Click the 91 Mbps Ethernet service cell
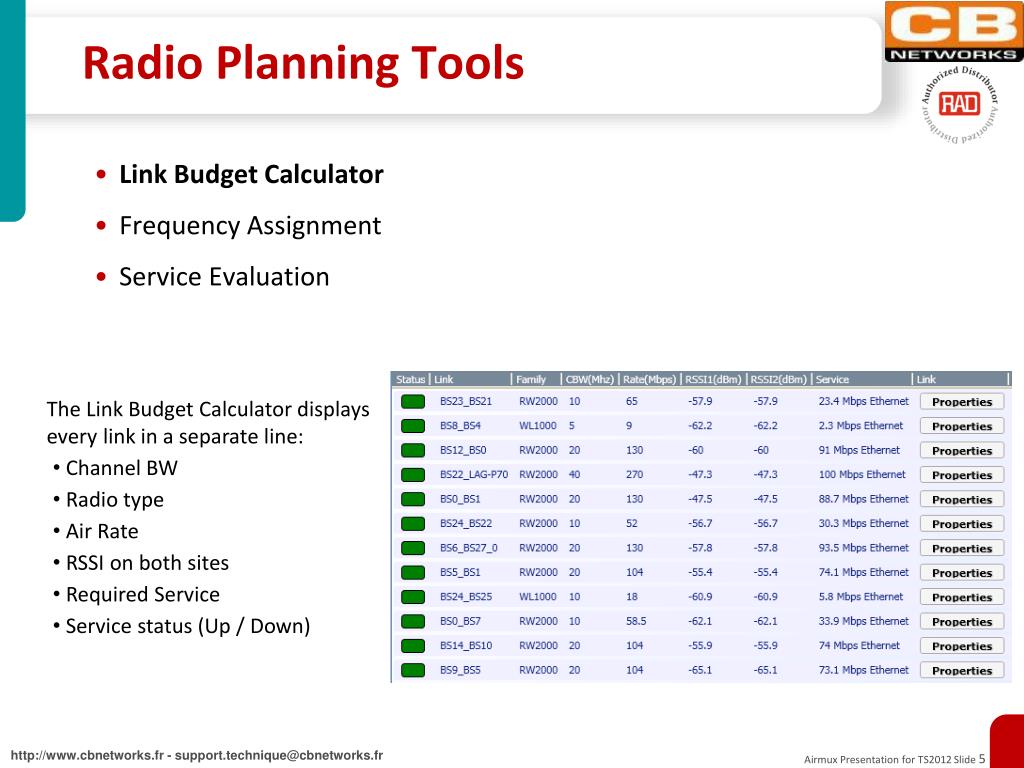This screenshot has width=1024, height=768. pos(859,450)
